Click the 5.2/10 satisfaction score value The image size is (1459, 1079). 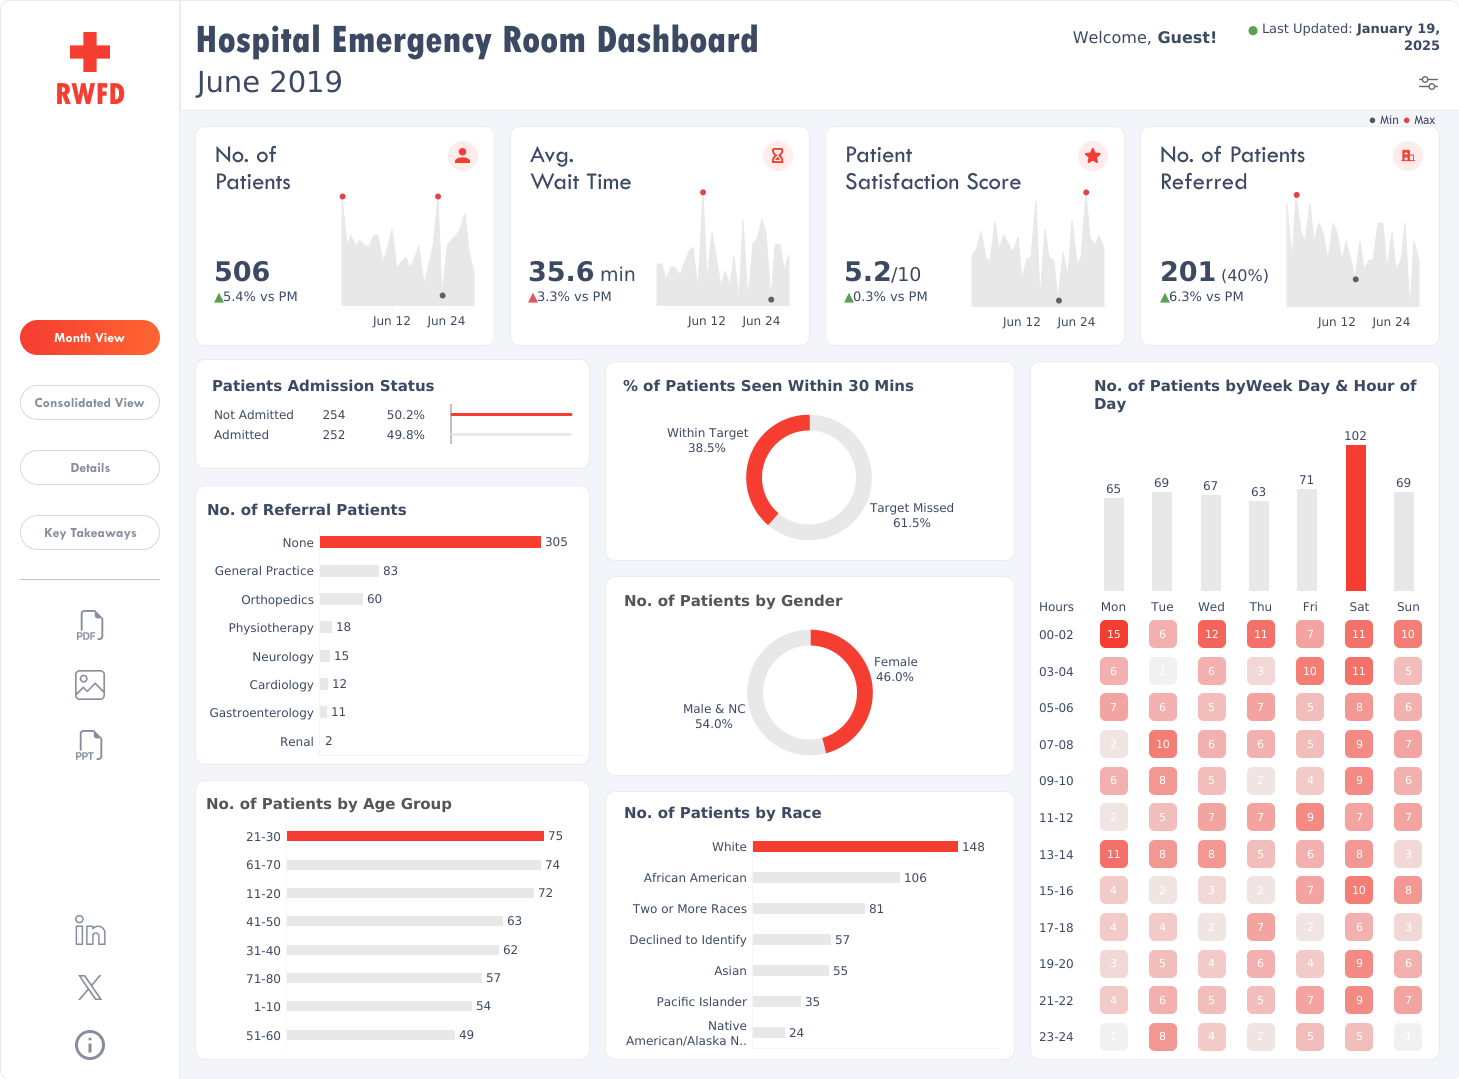[883, 272]
